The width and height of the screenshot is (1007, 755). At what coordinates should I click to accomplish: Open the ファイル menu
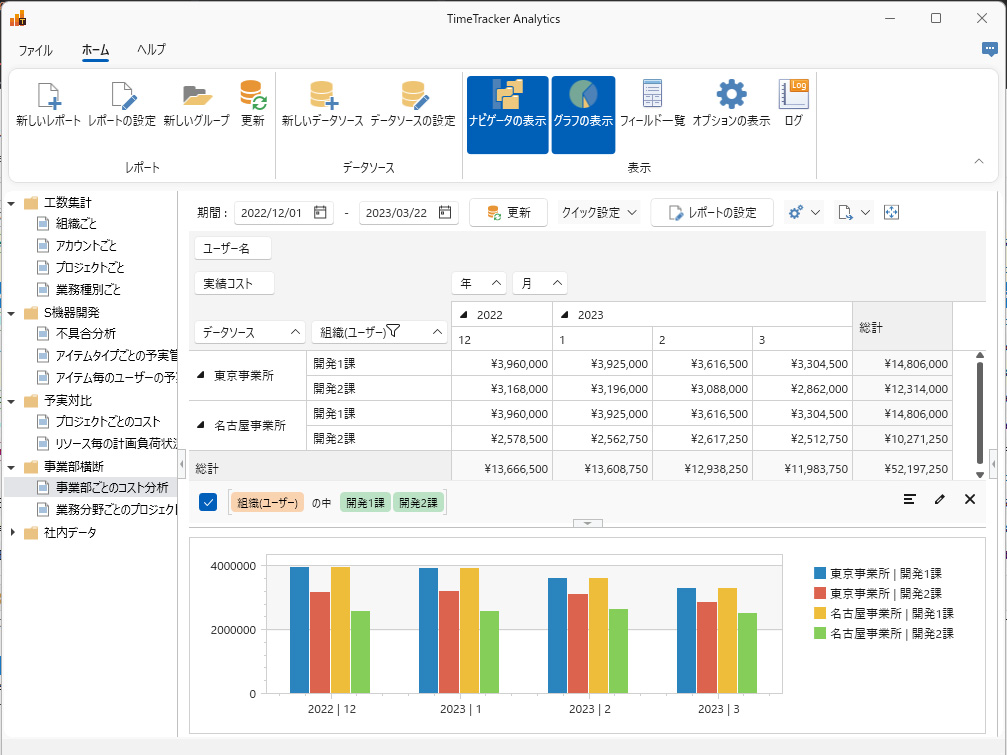point(36,50)
